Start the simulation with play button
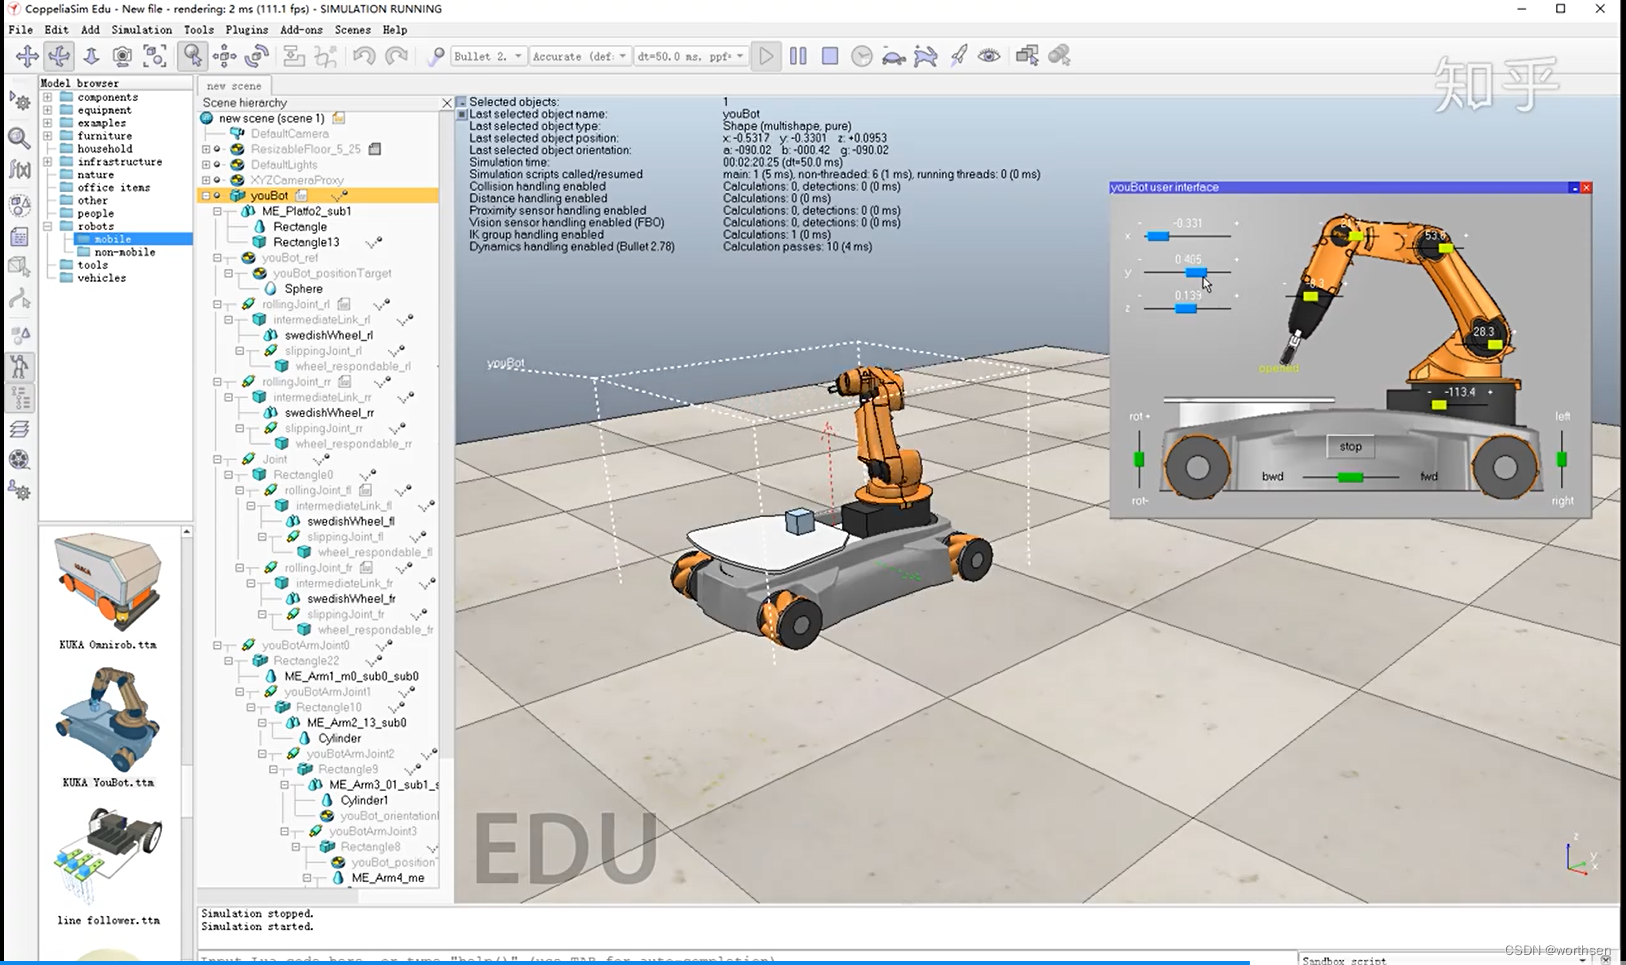Image resolution: width=1626 pixels, height=965 pixels. pyautogui.click(x=766, y=56)
